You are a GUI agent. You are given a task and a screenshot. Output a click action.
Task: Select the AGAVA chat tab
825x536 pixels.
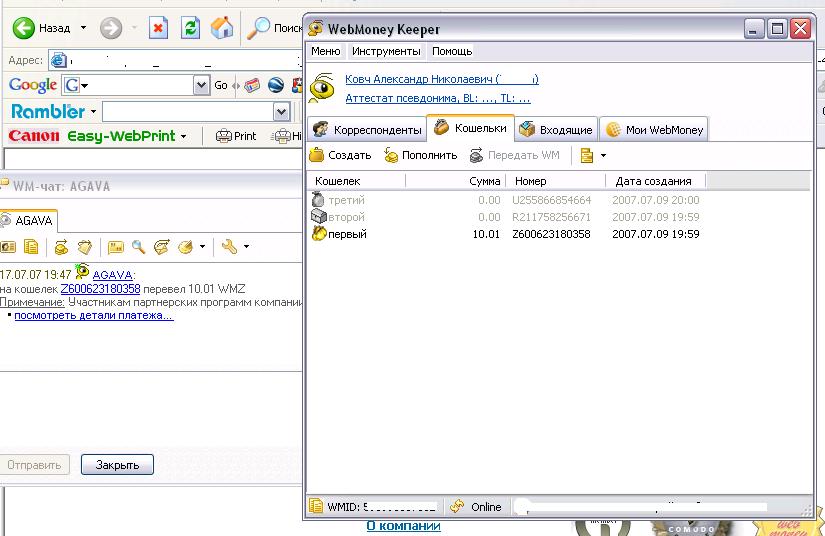tap(27, 220)
